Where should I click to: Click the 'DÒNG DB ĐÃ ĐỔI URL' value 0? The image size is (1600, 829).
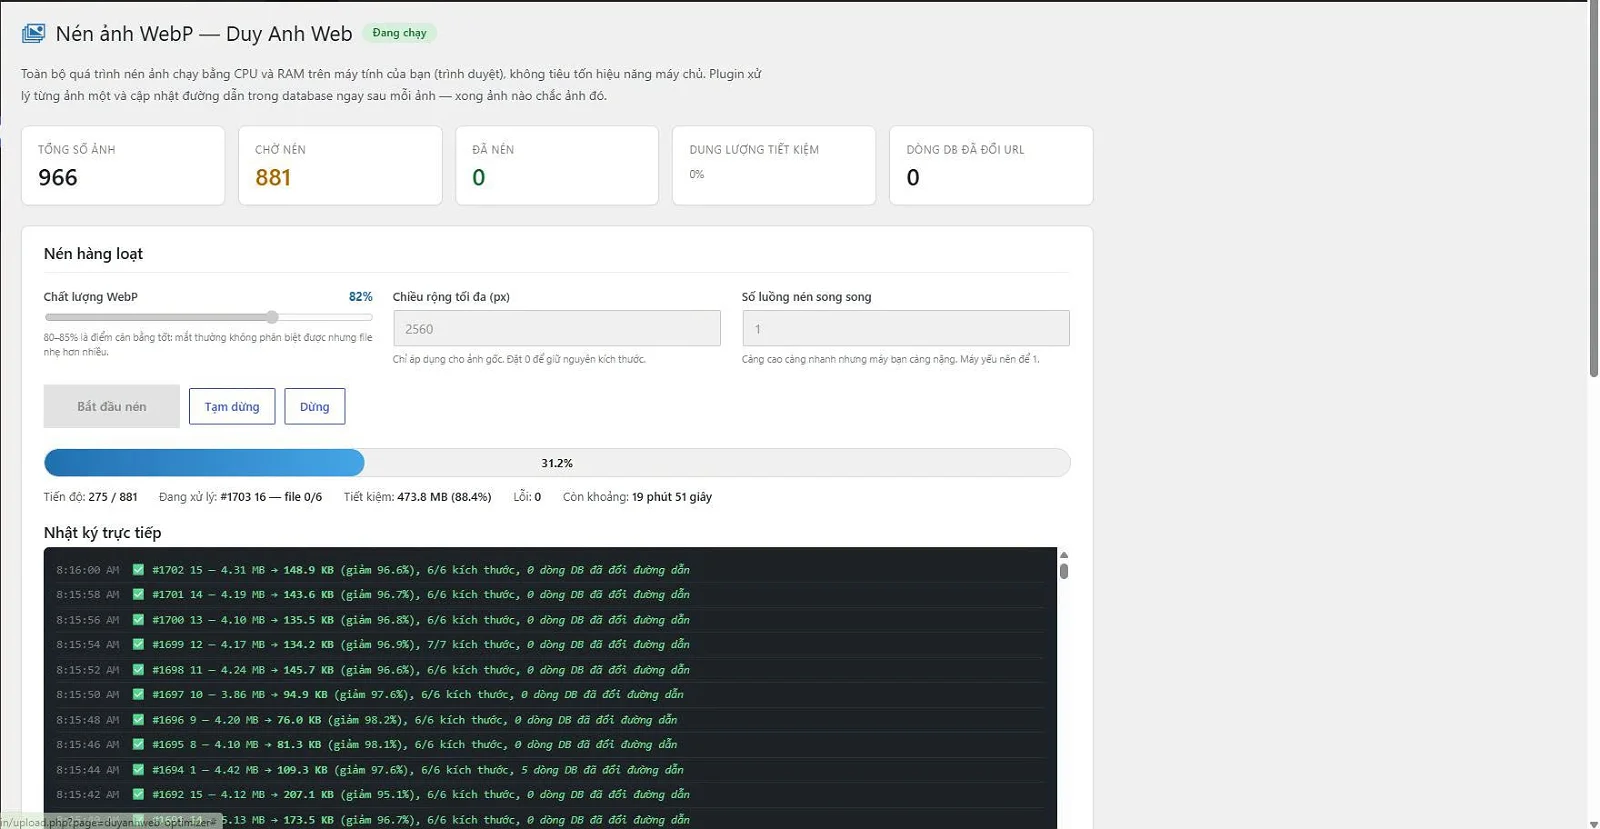tap(913, 178)
